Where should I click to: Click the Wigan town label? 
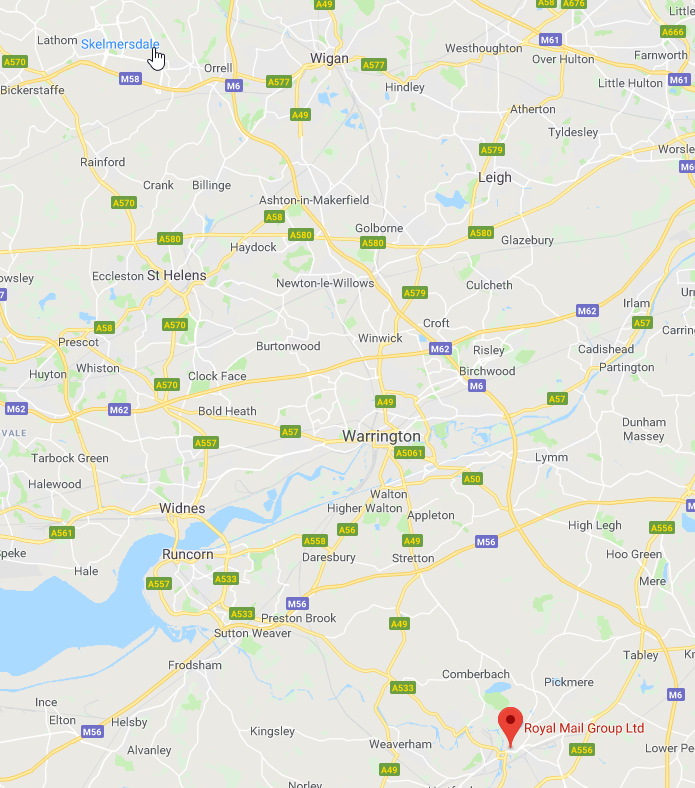point(329,59)
